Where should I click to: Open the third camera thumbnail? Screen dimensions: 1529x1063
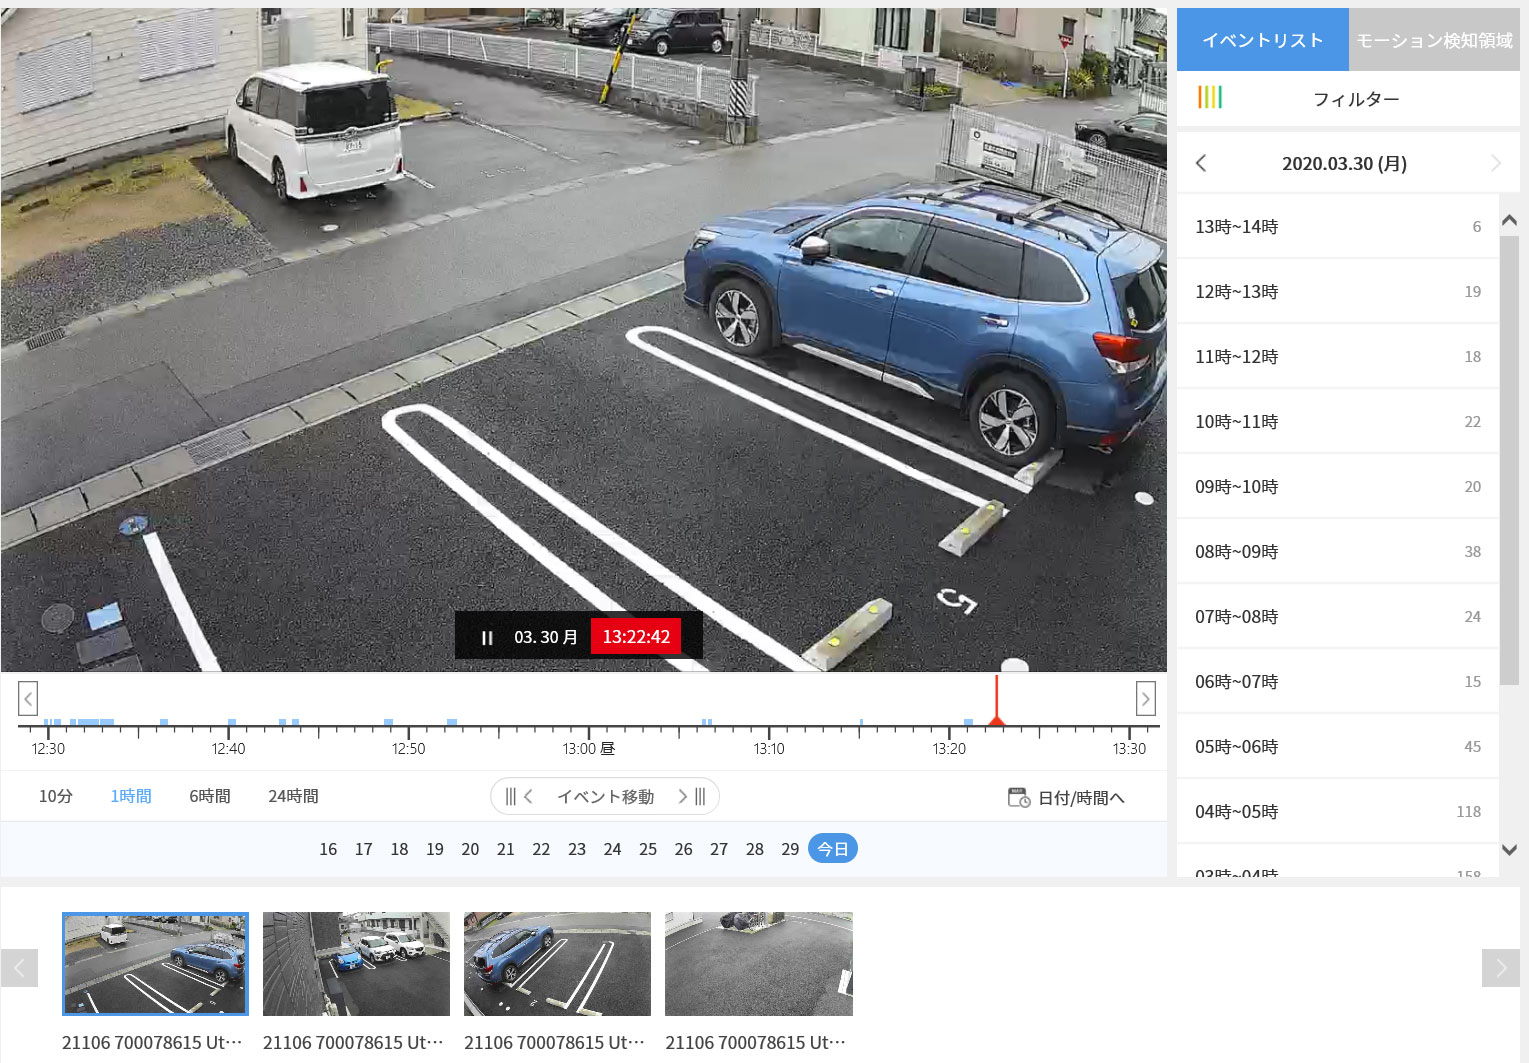click(x=557, y=964)
